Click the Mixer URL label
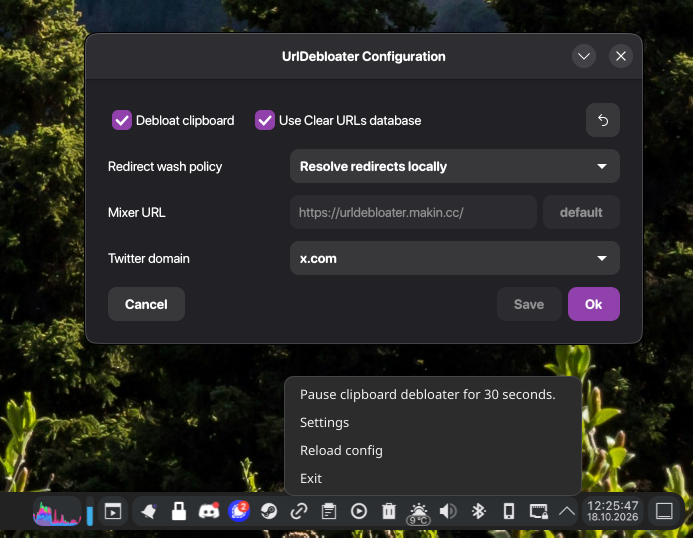This screenshot has height=538, width=693. coord(137,213)
